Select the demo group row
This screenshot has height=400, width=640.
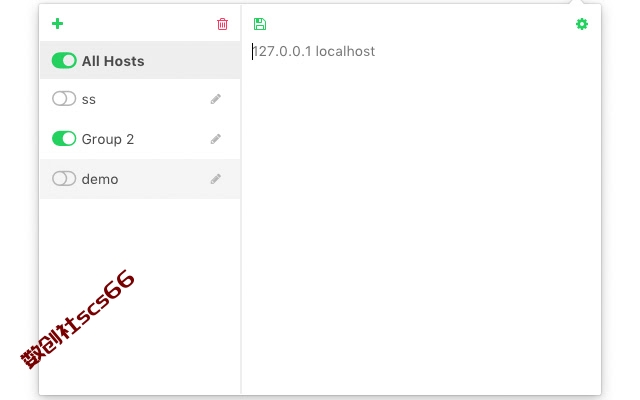coord(140,179)
